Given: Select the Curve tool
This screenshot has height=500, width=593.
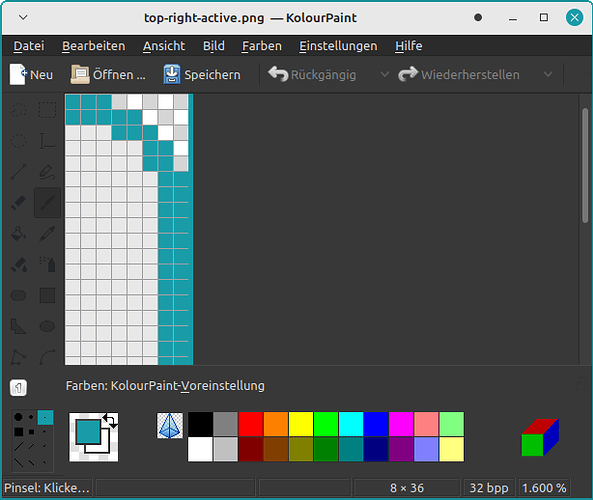Looking at the screenshot, I should (x=47, y=357).
